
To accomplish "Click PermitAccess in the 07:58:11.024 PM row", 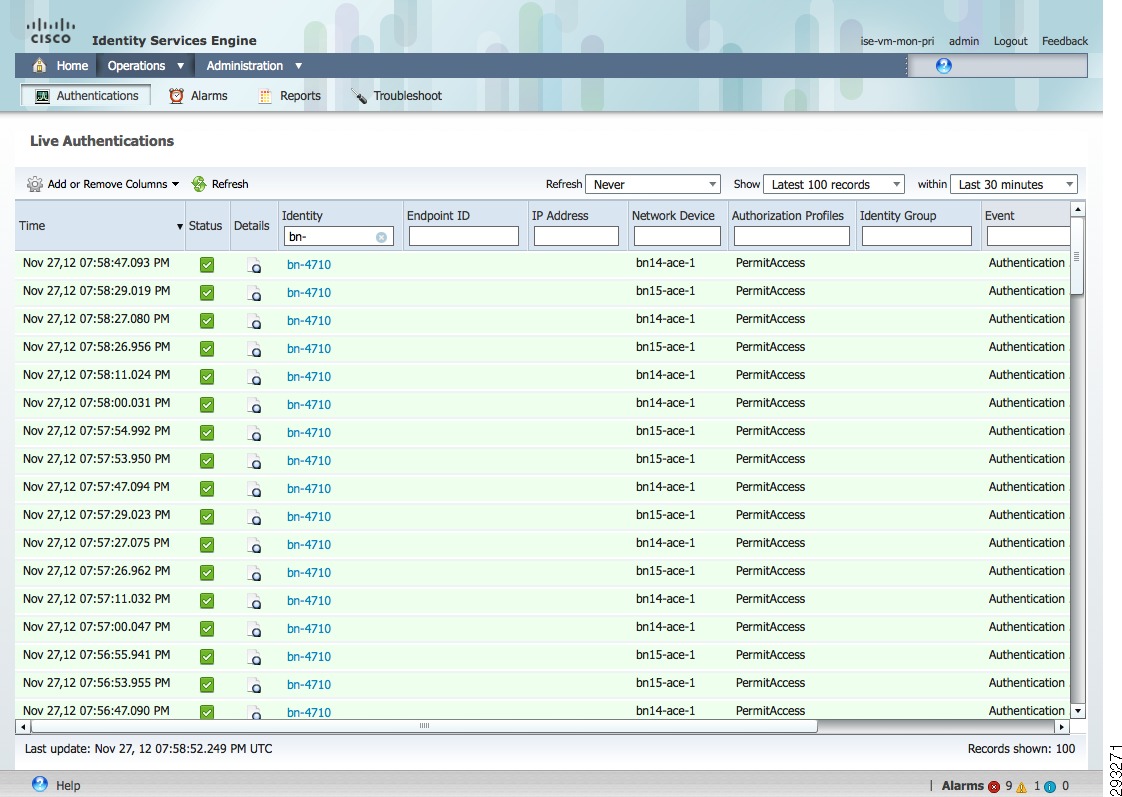I will click(x=771, y=375).
